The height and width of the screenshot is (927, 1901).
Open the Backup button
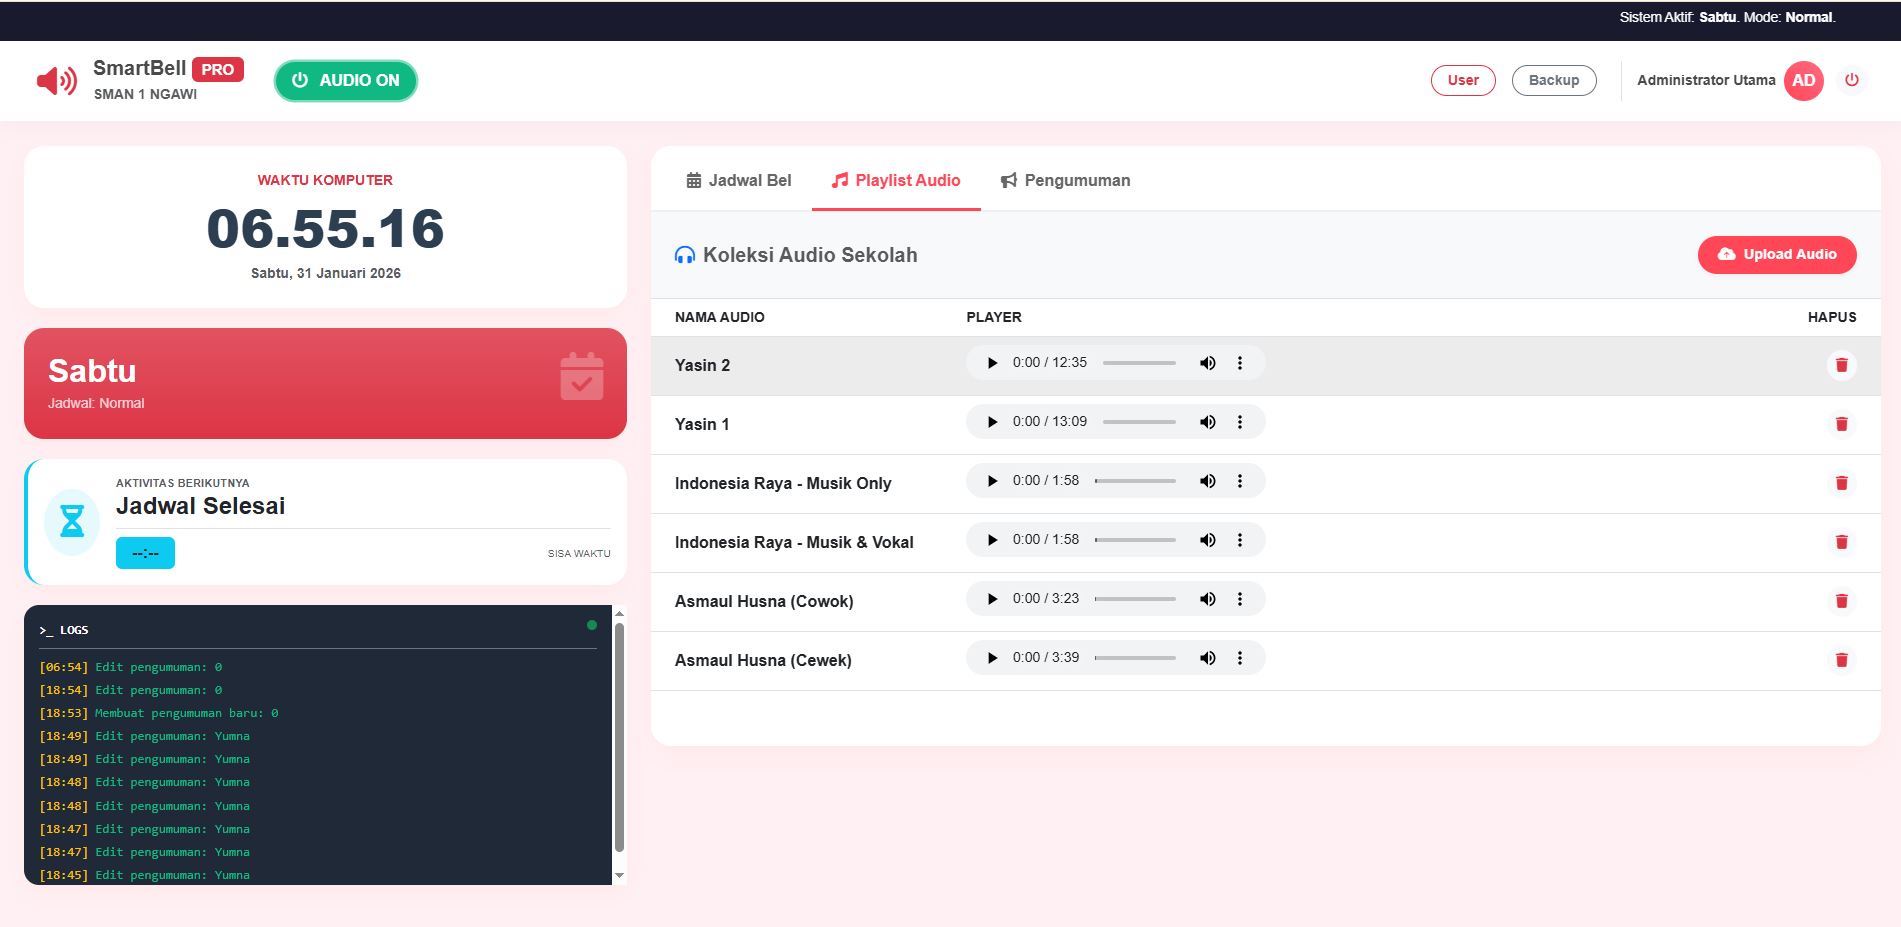click(x=1553, y=81)
